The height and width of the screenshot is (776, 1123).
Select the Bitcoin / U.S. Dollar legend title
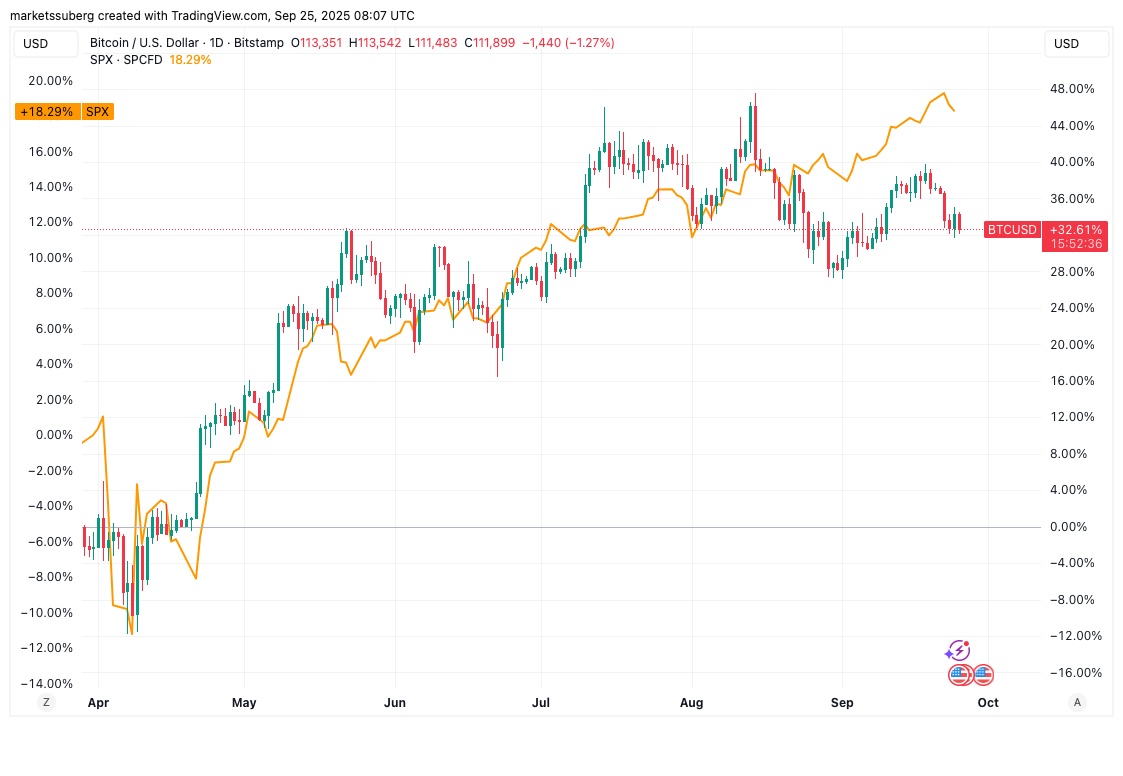tap(145, 43)
